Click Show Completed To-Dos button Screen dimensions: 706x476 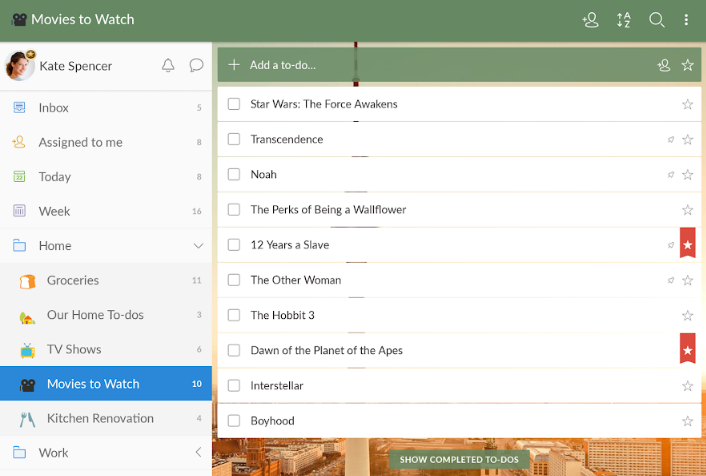point(459,460)
